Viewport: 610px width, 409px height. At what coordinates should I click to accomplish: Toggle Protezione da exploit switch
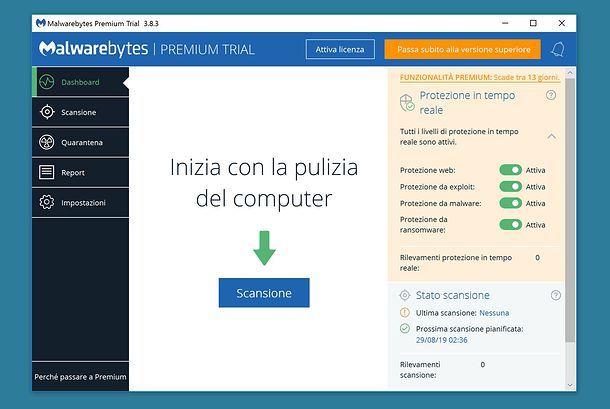(510, 187)
